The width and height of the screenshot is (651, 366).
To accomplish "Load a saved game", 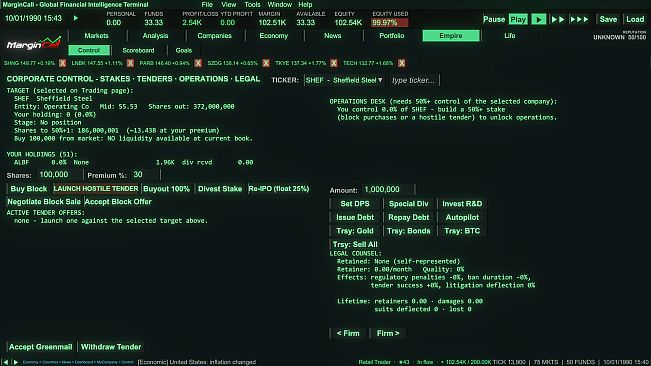I will click(635, 20).
